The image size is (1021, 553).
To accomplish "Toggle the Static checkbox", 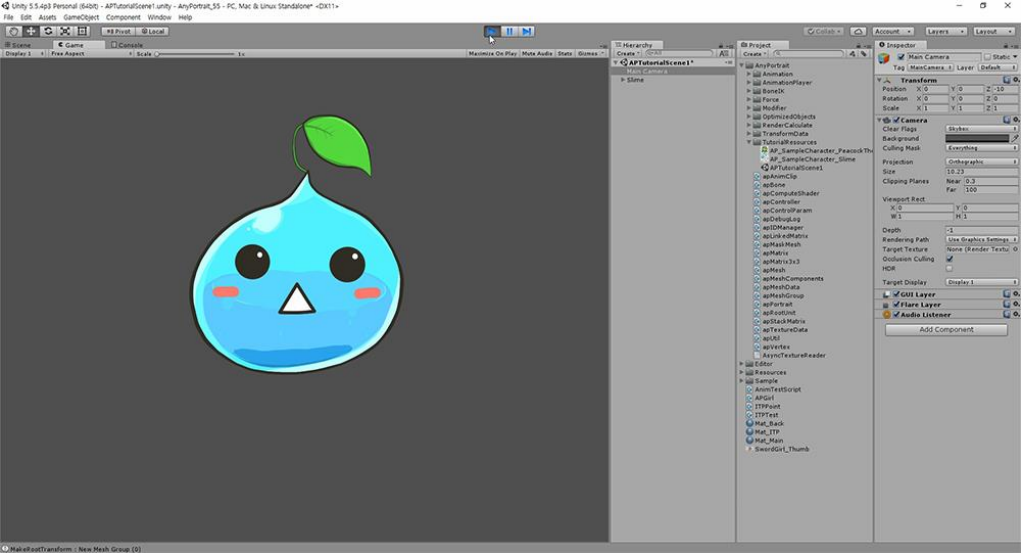I will (x=987, y=57).
